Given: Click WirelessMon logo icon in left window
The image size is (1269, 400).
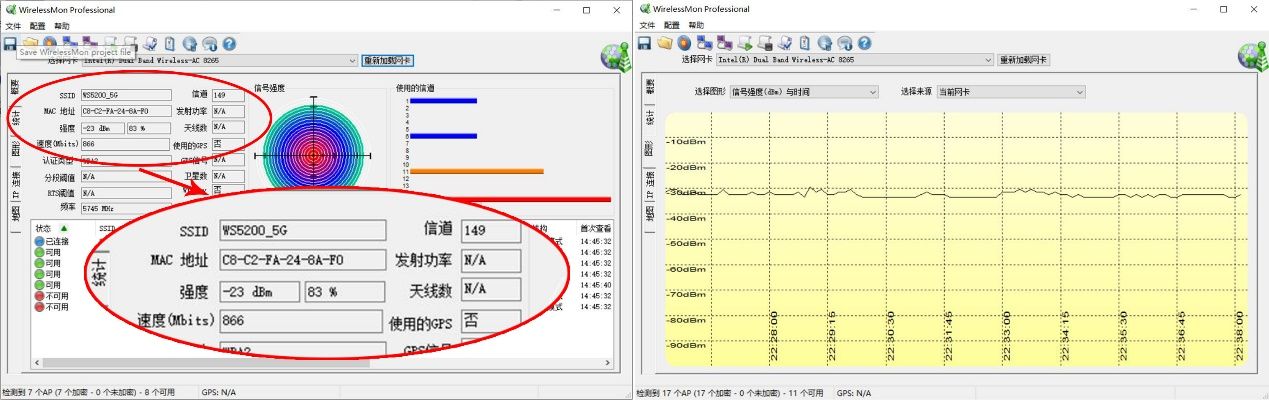Looking at the screenshot, I should click(615, 56).
